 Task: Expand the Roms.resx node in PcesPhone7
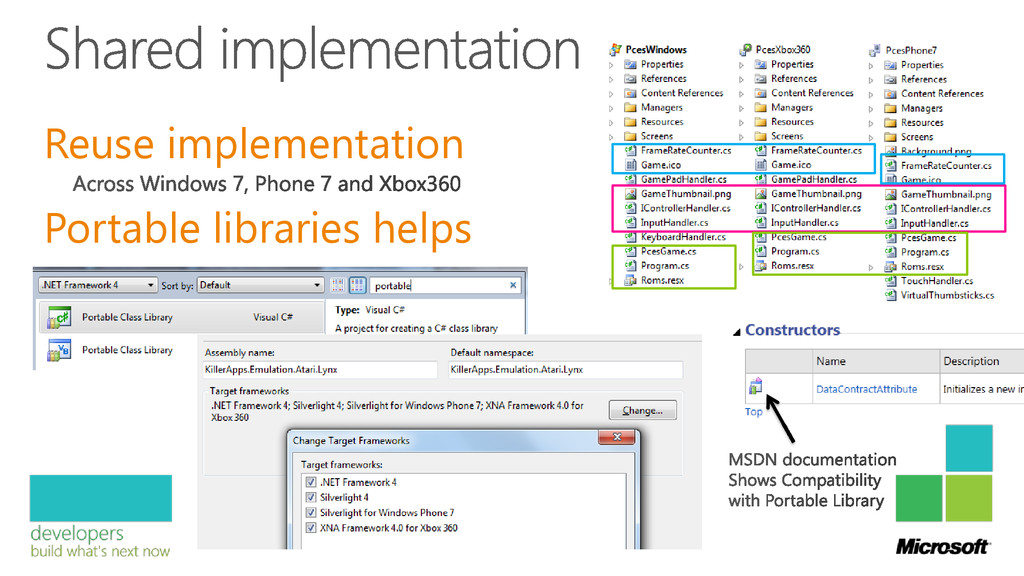point(871,267)
